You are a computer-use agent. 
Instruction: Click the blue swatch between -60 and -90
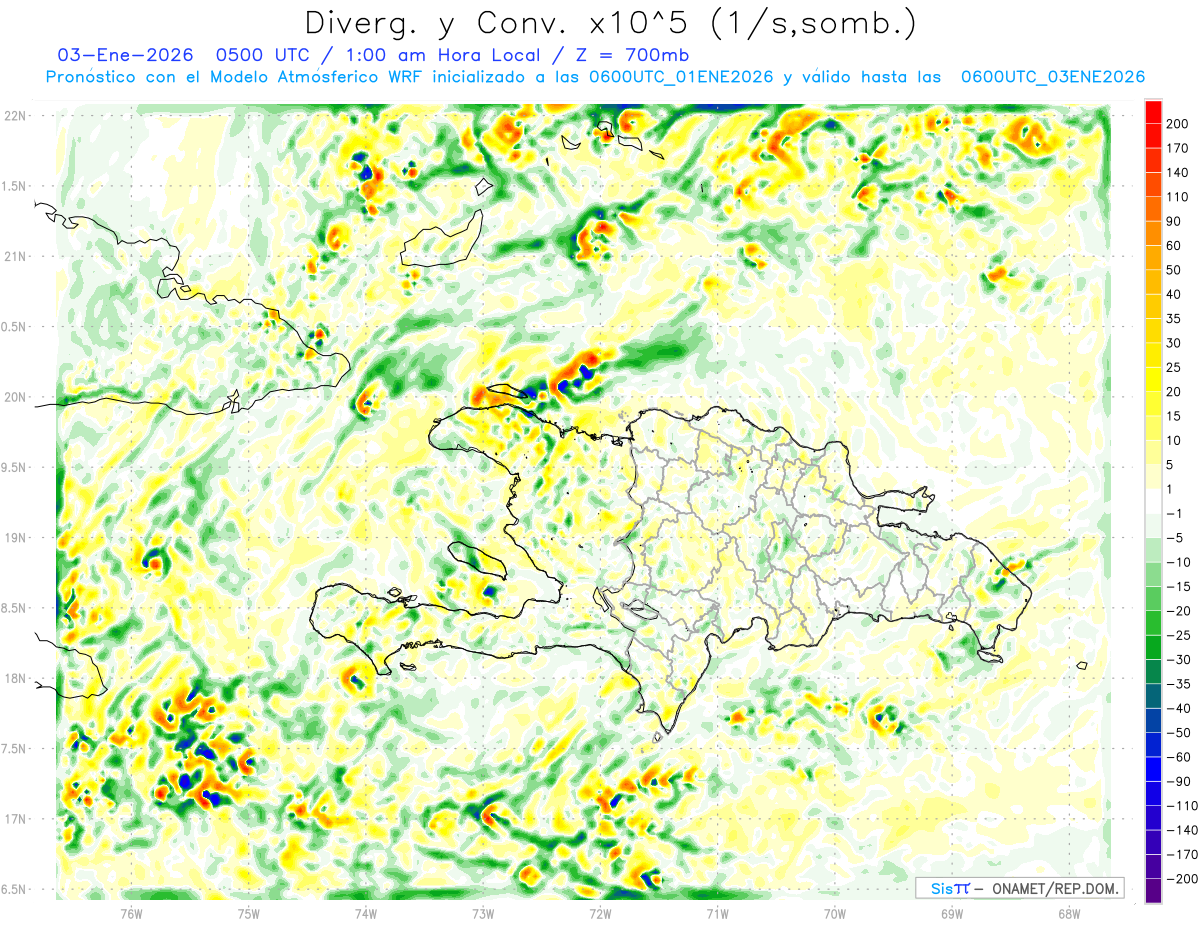(1153, 769)
